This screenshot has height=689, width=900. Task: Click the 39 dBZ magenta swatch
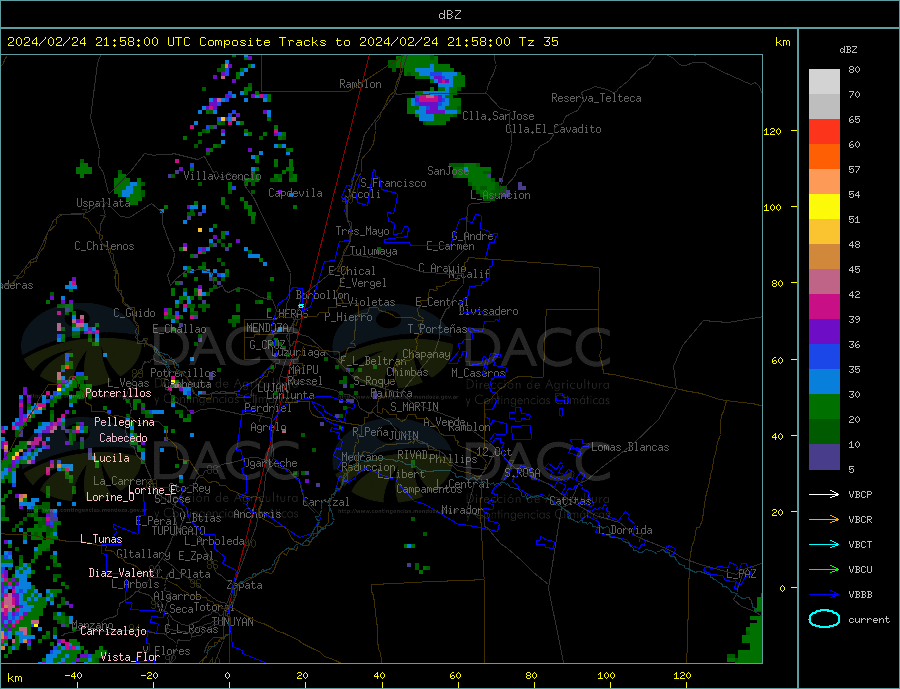point(824,307)
